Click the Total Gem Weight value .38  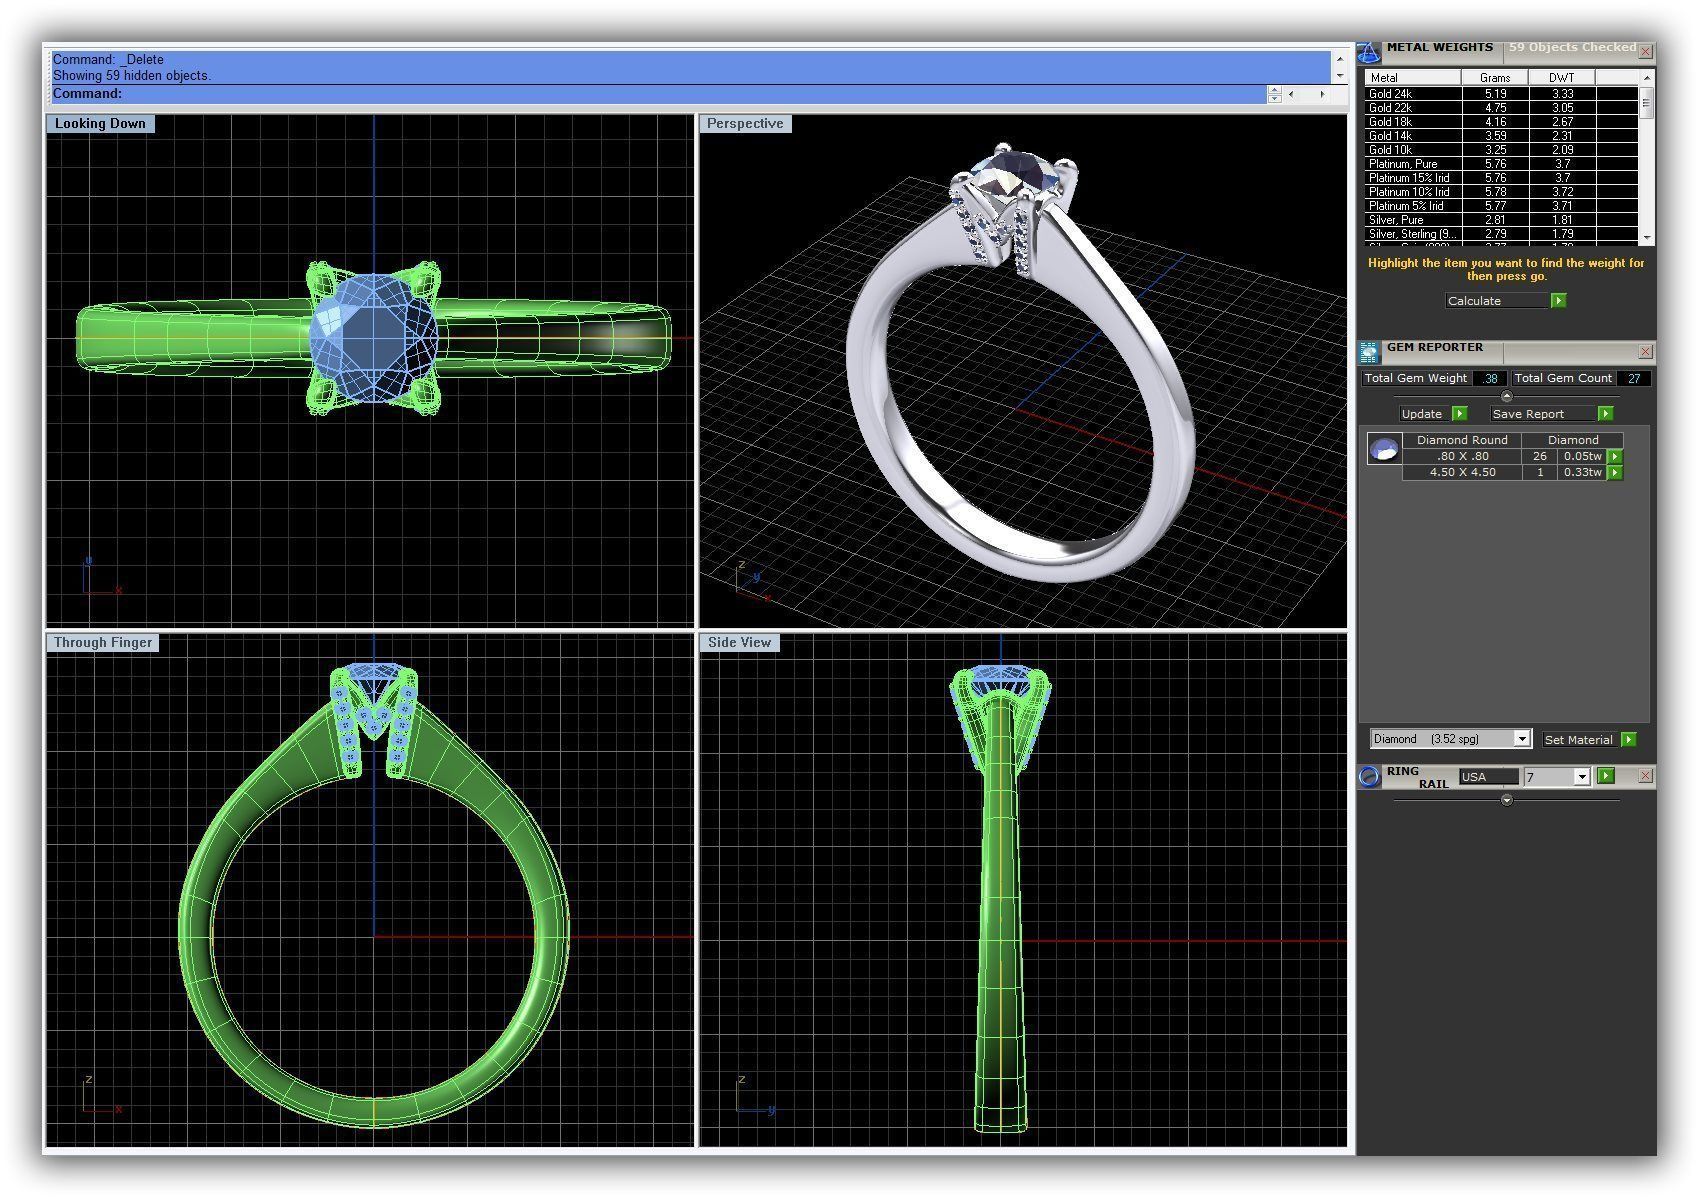1490,378
